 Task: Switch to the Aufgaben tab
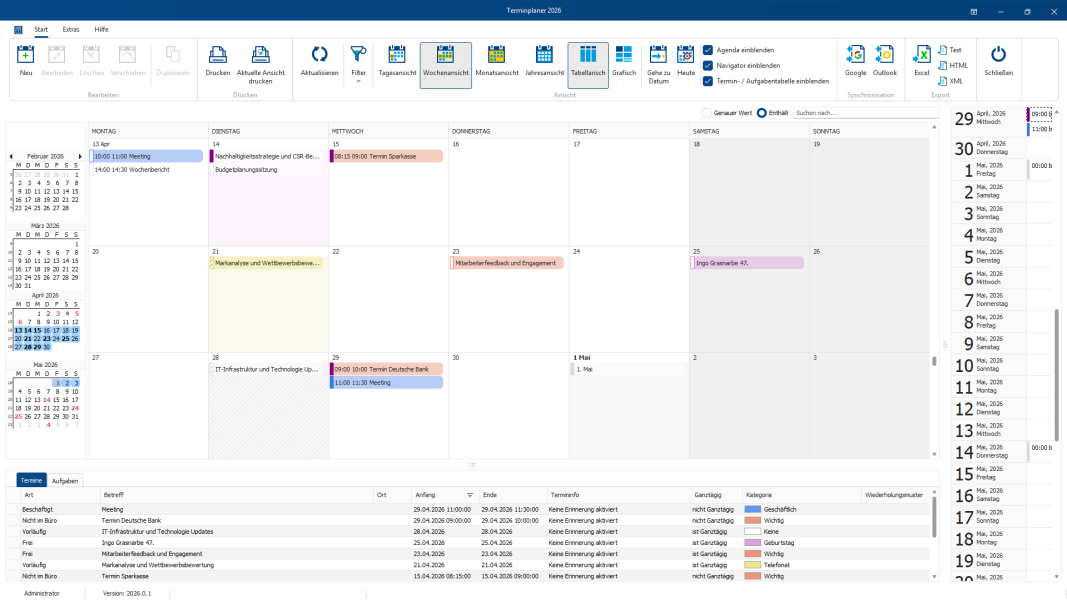65,481
